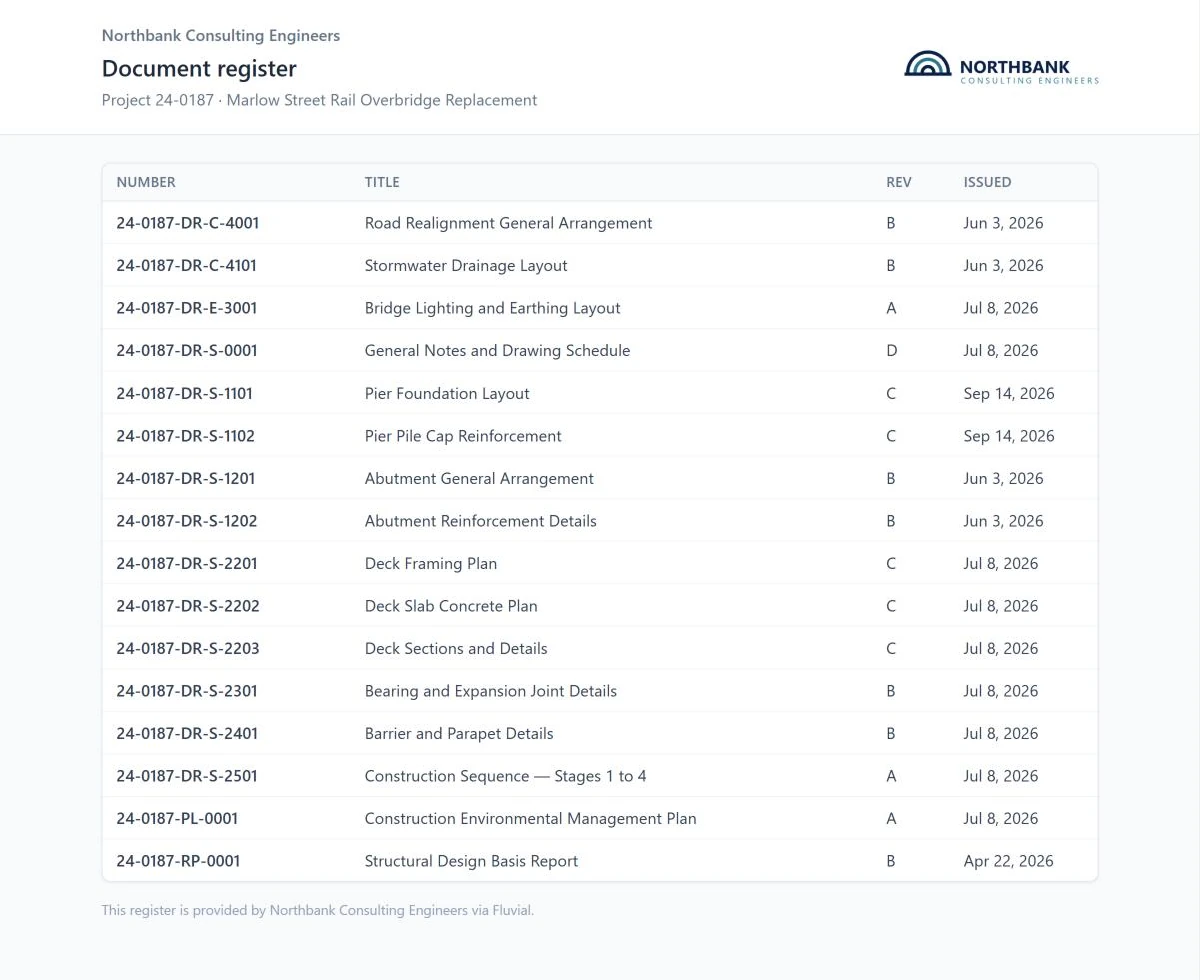Open document 24-0187-DR-S-1102
The width and height of the screenshot is (1200, 980).
[x=185, y=436]
